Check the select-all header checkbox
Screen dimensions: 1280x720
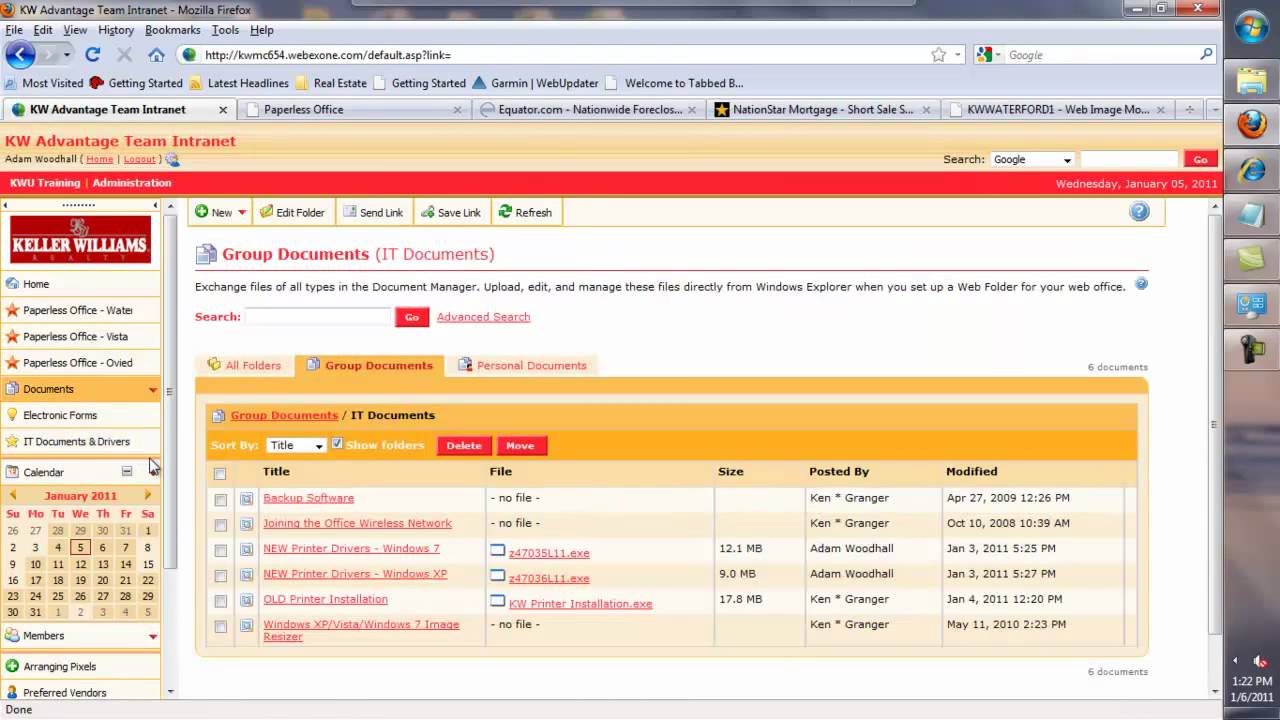pyautogui.click(x=220, y=474)
